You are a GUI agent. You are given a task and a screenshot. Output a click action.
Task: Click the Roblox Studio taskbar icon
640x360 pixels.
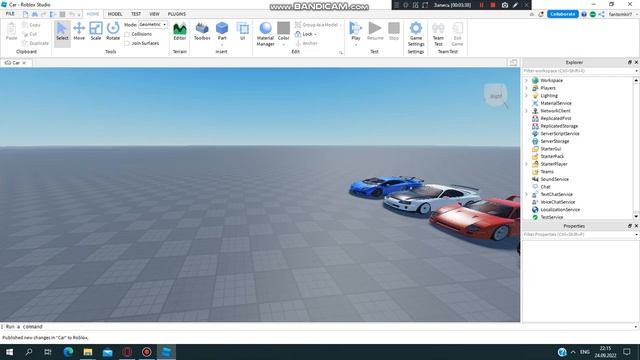tap(166, 352)
